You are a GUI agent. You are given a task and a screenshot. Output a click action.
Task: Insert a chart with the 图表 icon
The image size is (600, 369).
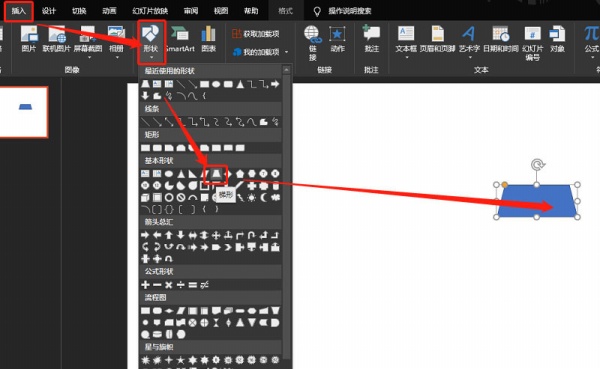click(x=209, y=39)
